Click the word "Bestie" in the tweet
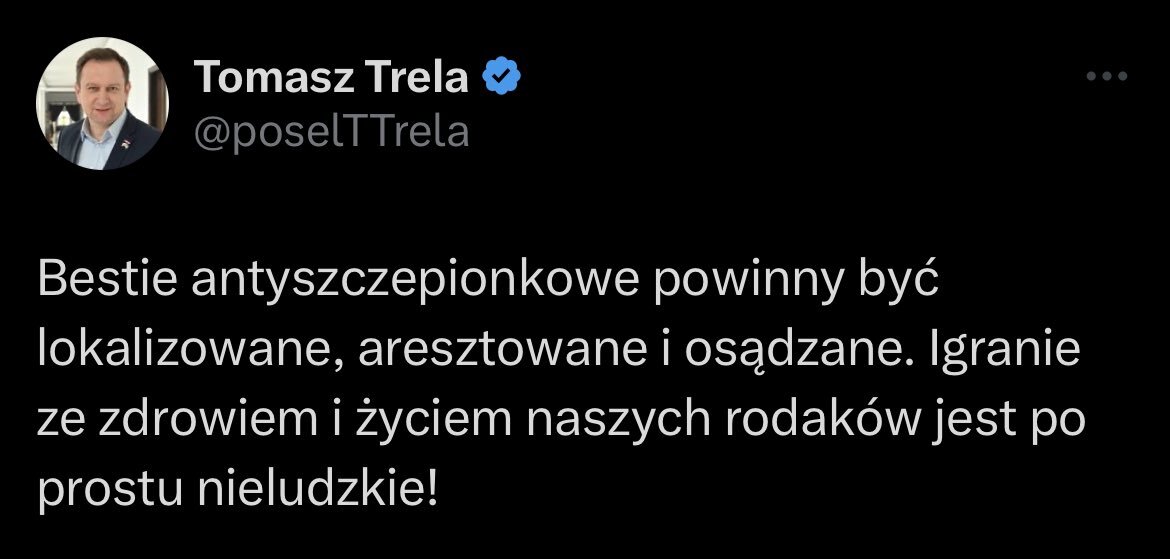Screen dimensions: 1170x559 (x=104, y=283)
